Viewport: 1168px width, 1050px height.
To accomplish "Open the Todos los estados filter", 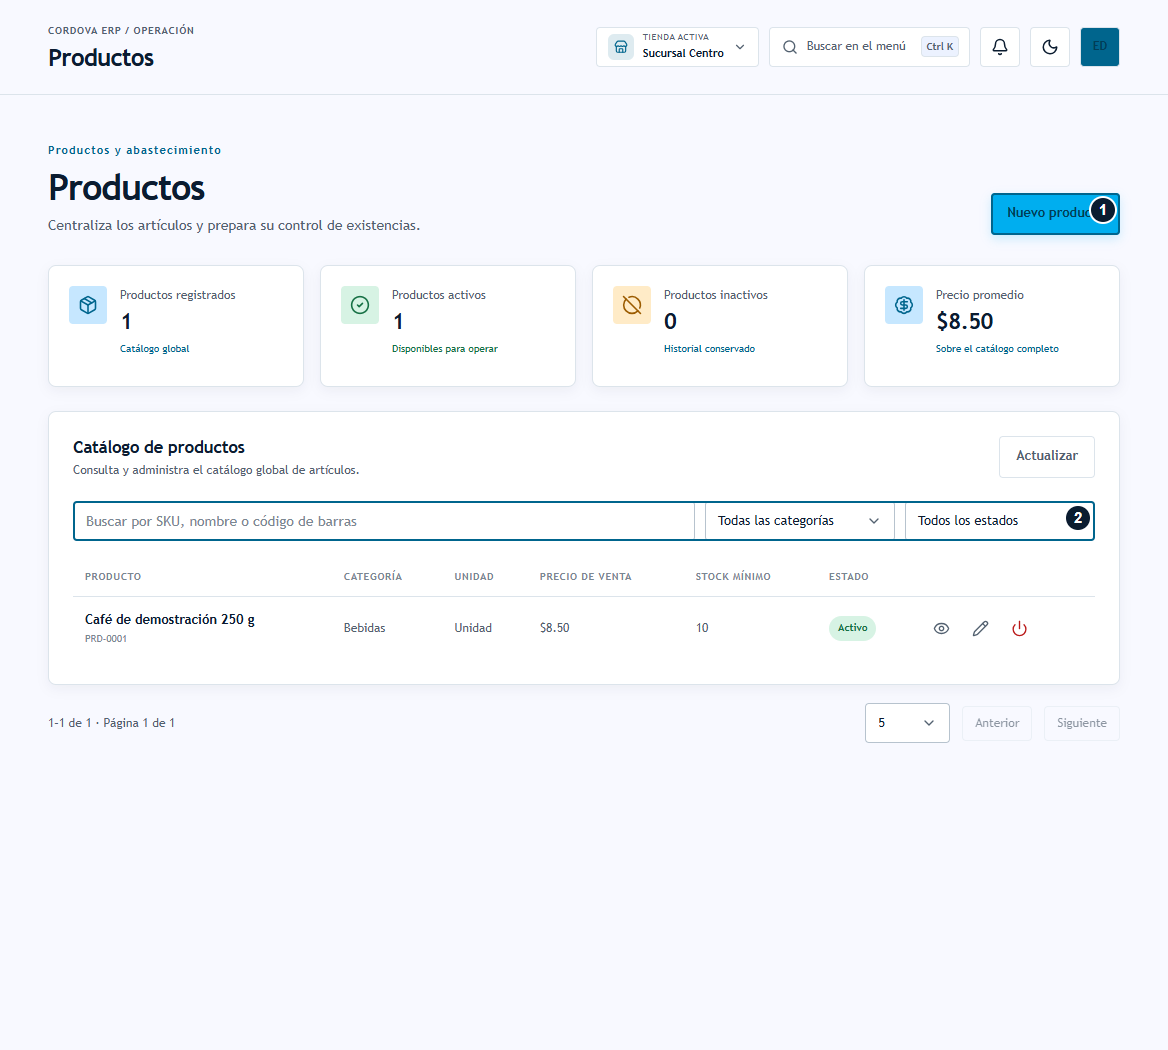I will click(1000, 521).
